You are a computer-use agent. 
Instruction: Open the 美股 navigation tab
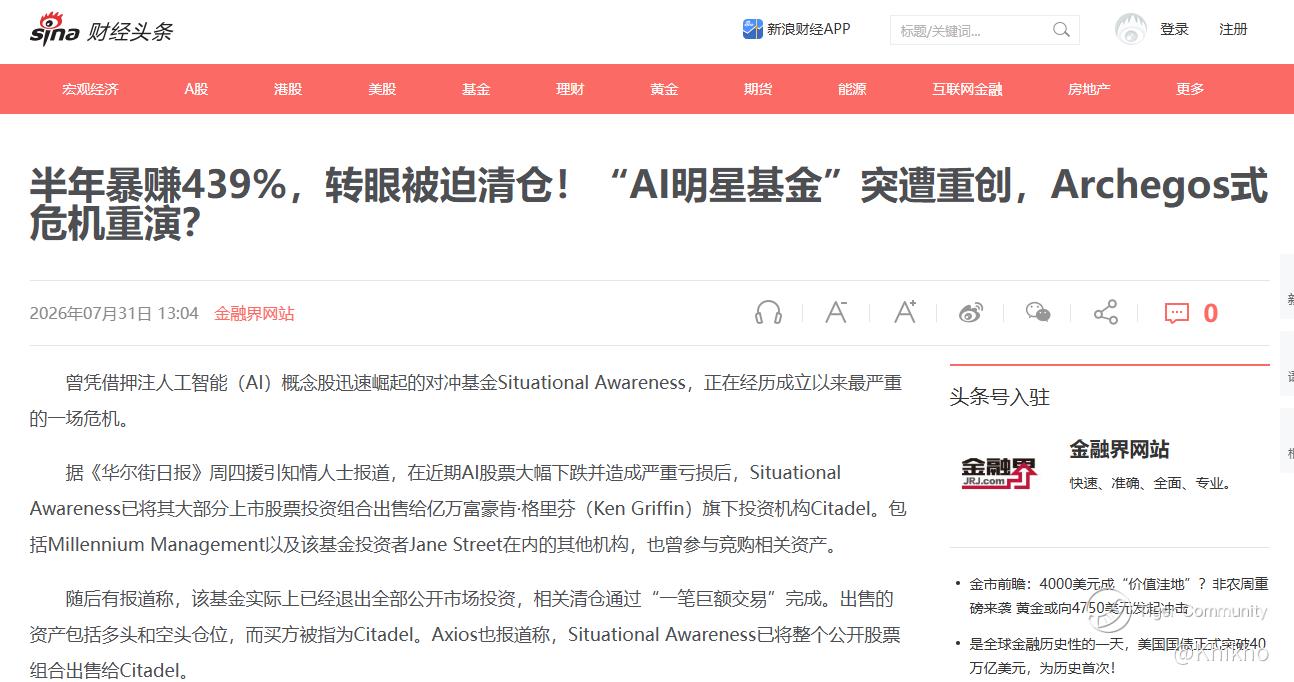point(382,89)
